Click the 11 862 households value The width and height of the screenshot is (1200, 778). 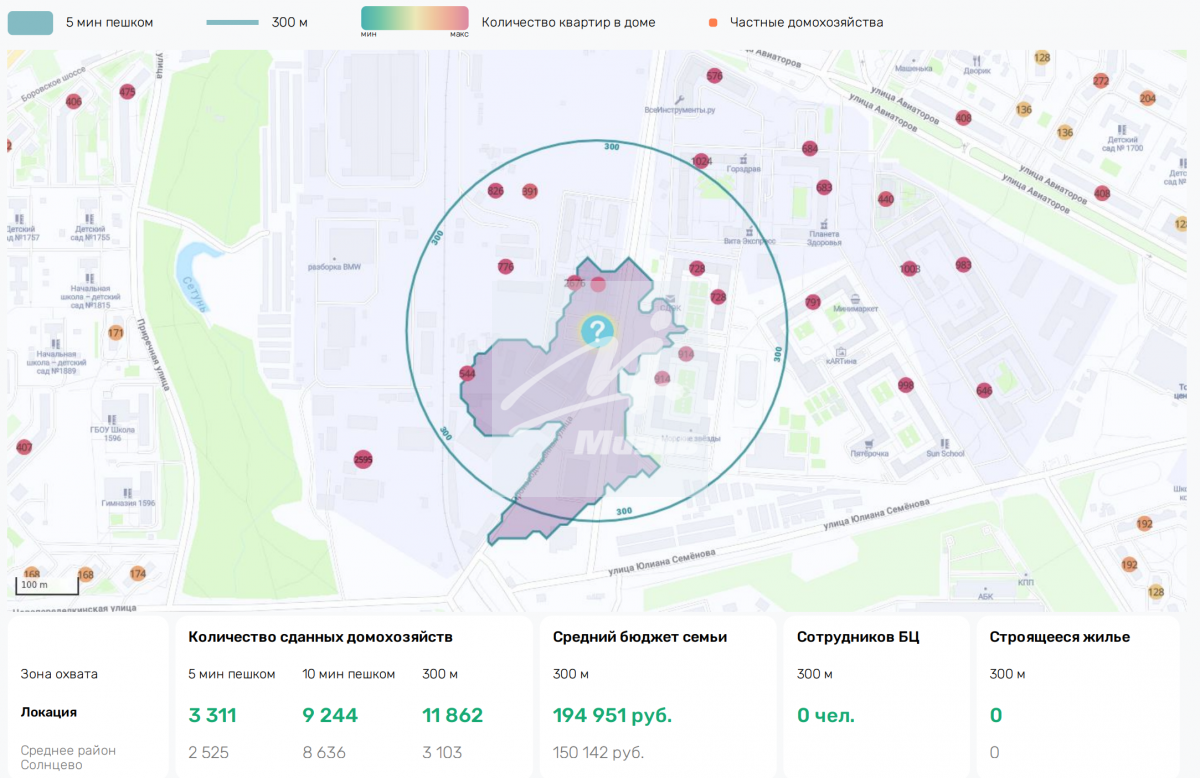coord(453,715)
